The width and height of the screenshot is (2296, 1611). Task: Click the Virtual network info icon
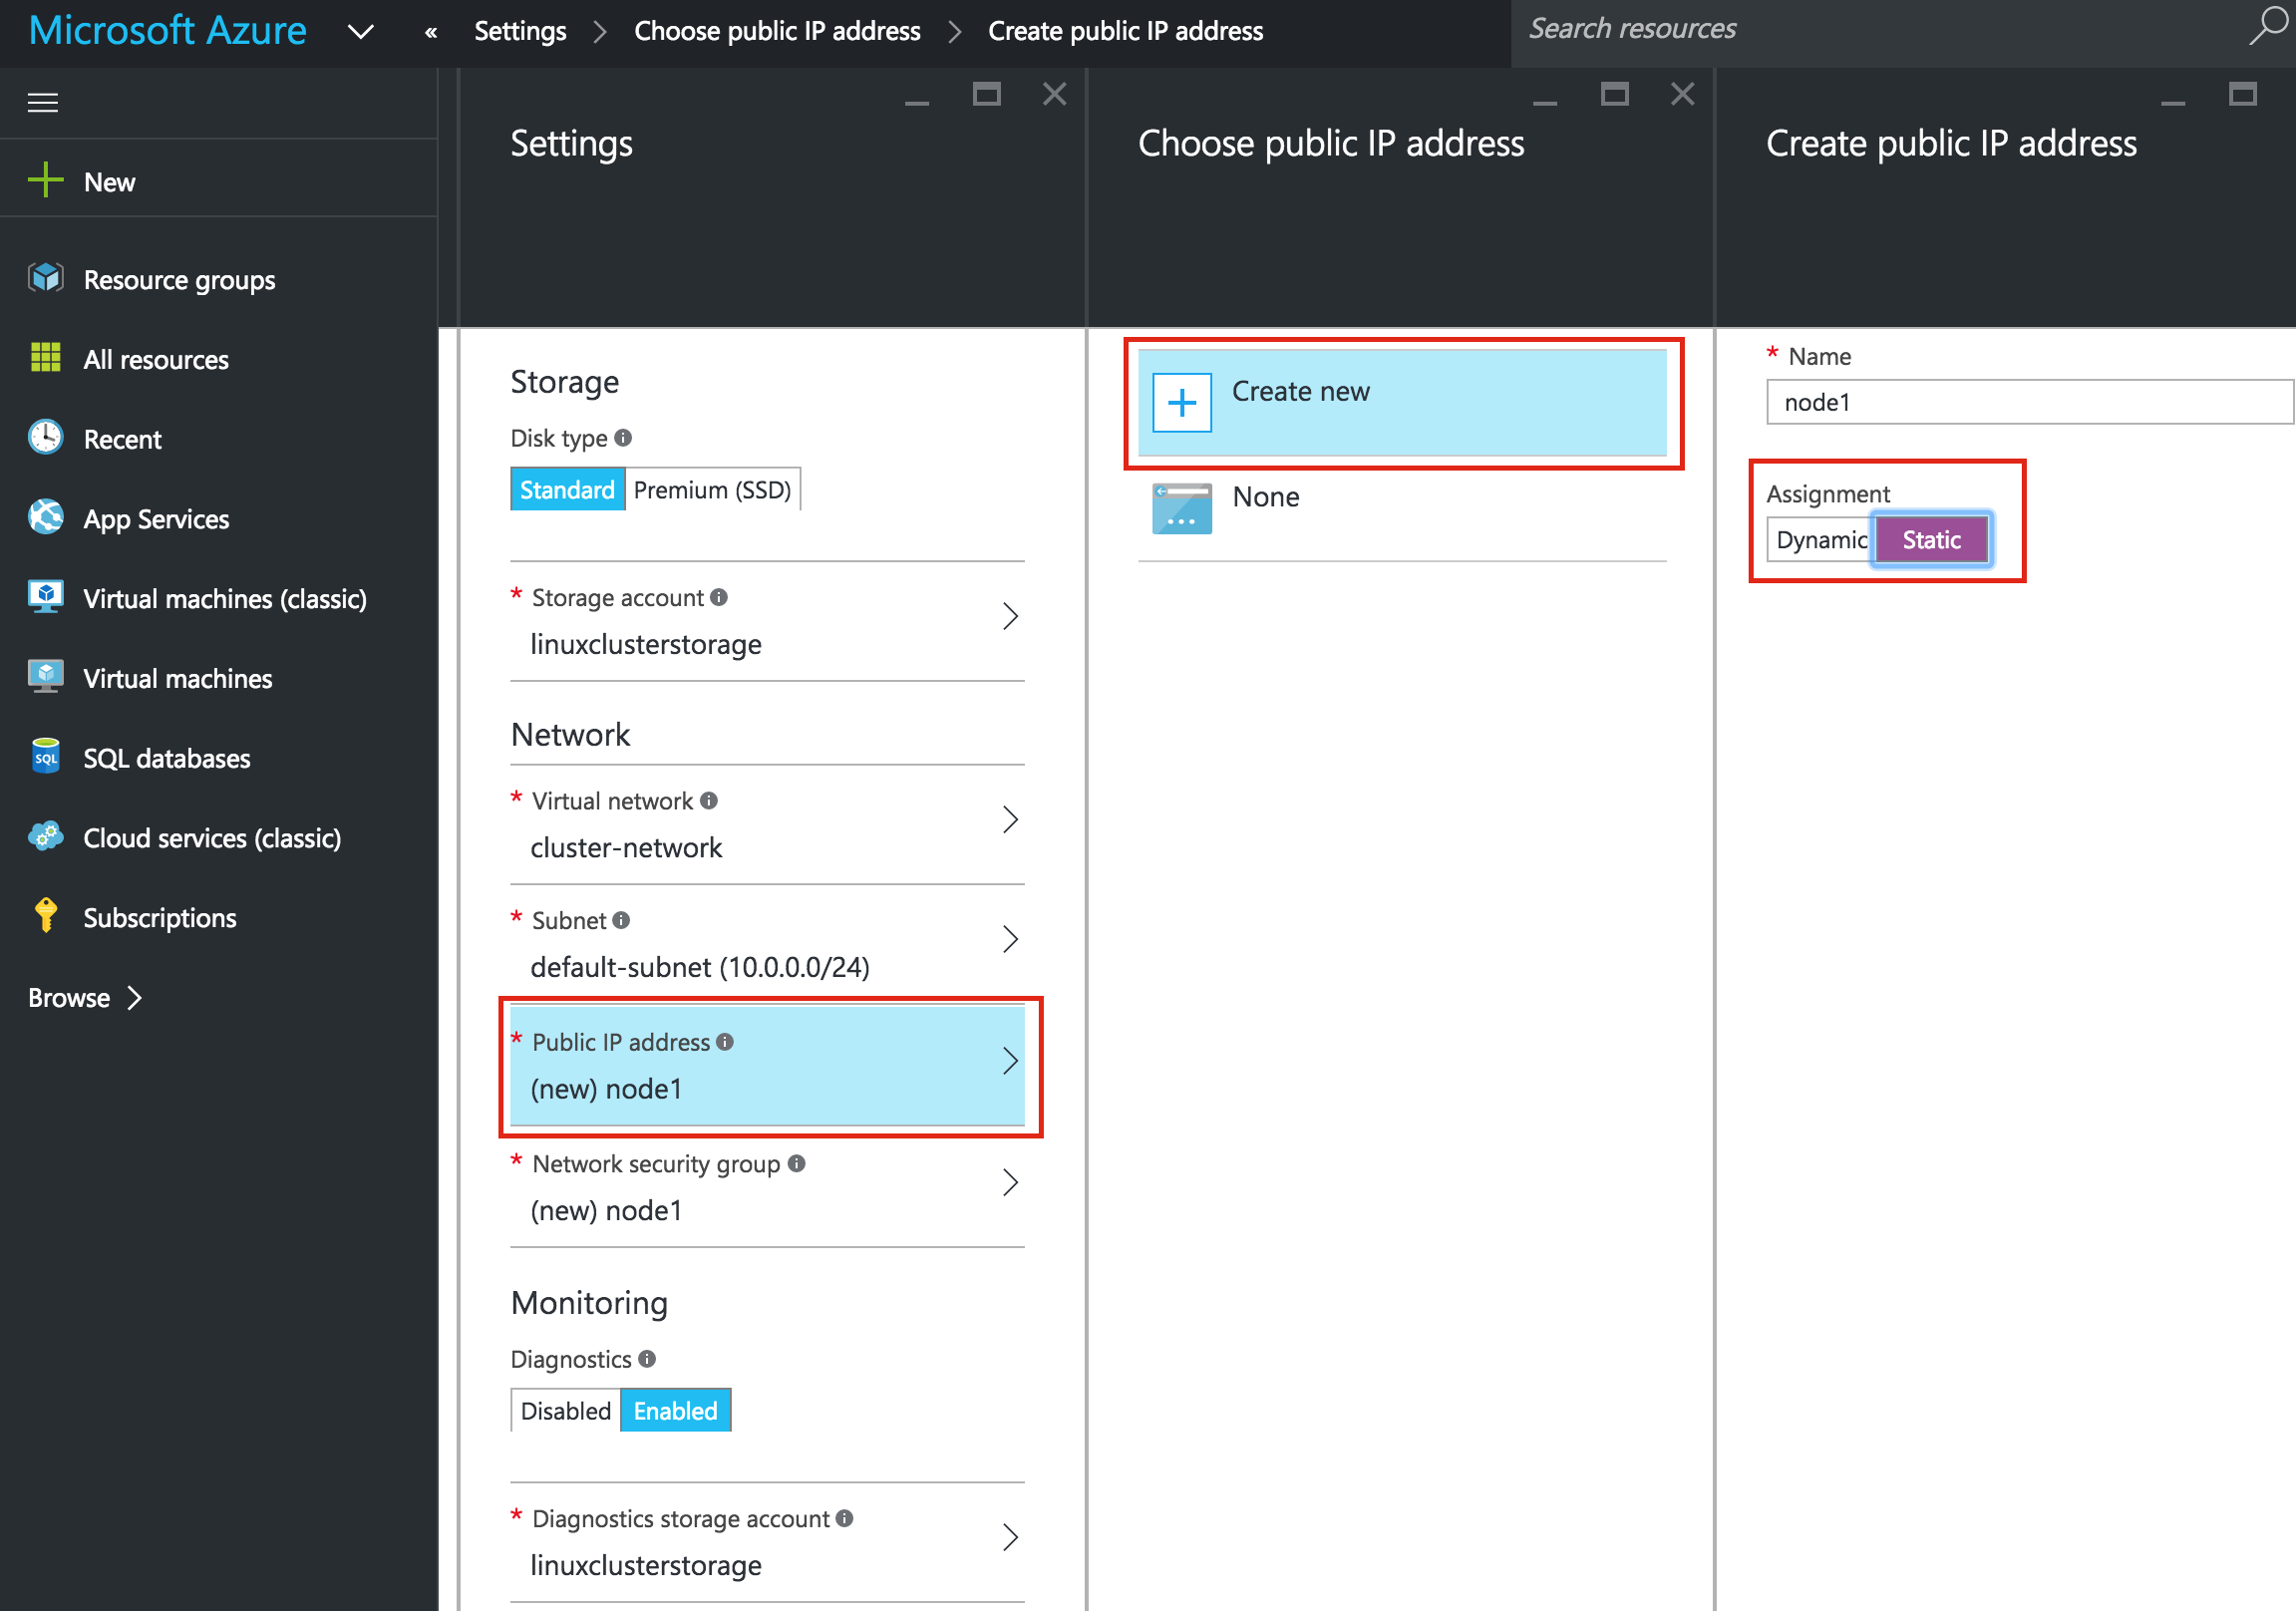[x=709, y=801]
